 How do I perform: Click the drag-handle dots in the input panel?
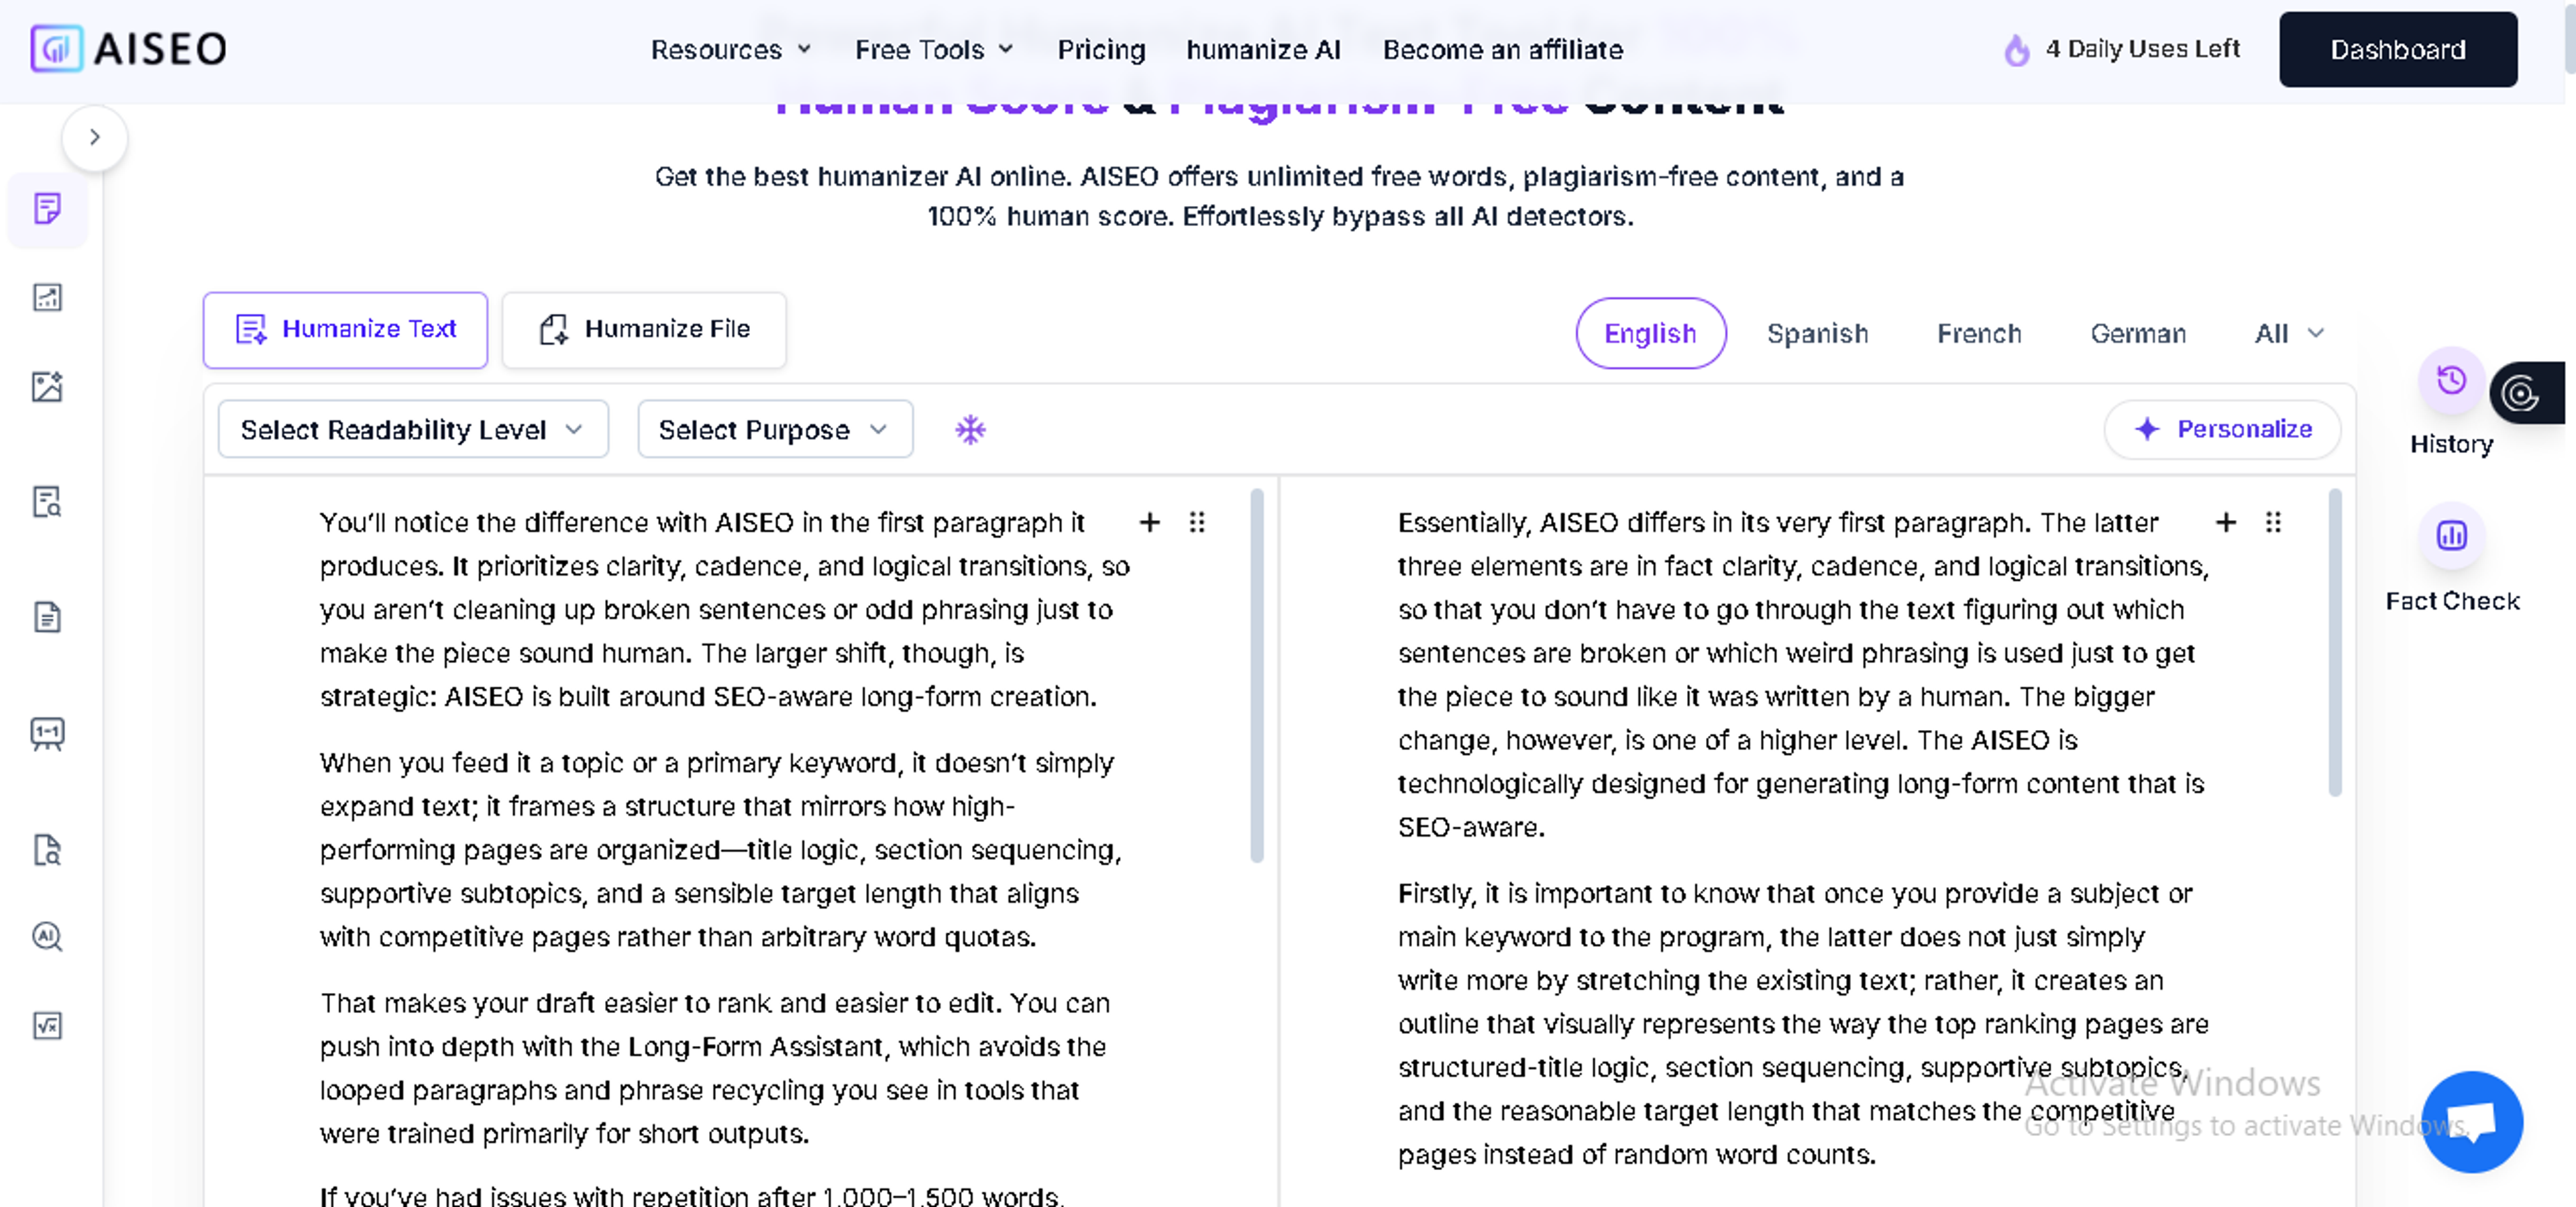[x=1197, y=522]
